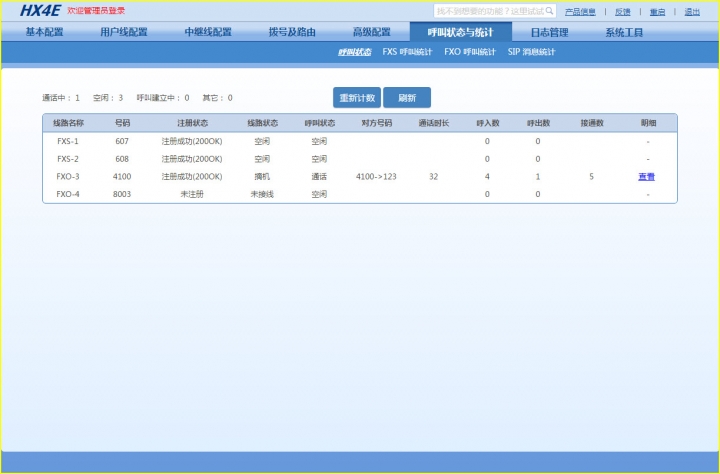Screen dimensions: 720x474
Task: Open the 反馈 link
Action: point(623,11)
